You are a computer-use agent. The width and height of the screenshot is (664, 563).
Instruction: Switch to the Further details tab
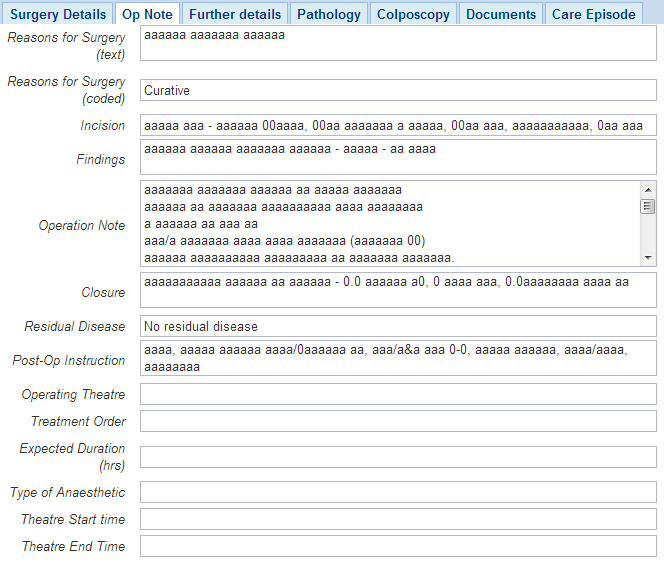(x=235, y=14)
